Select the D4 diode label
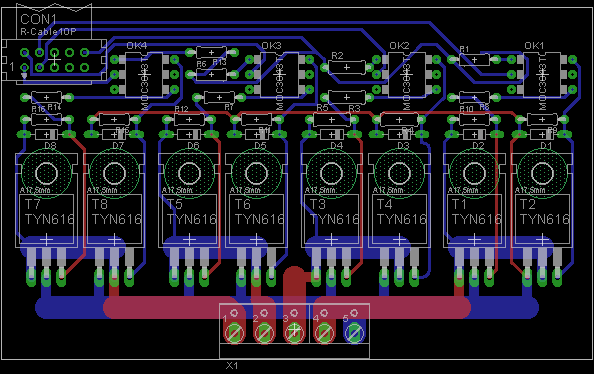This screenshot has height=374, width=594. 336,146
